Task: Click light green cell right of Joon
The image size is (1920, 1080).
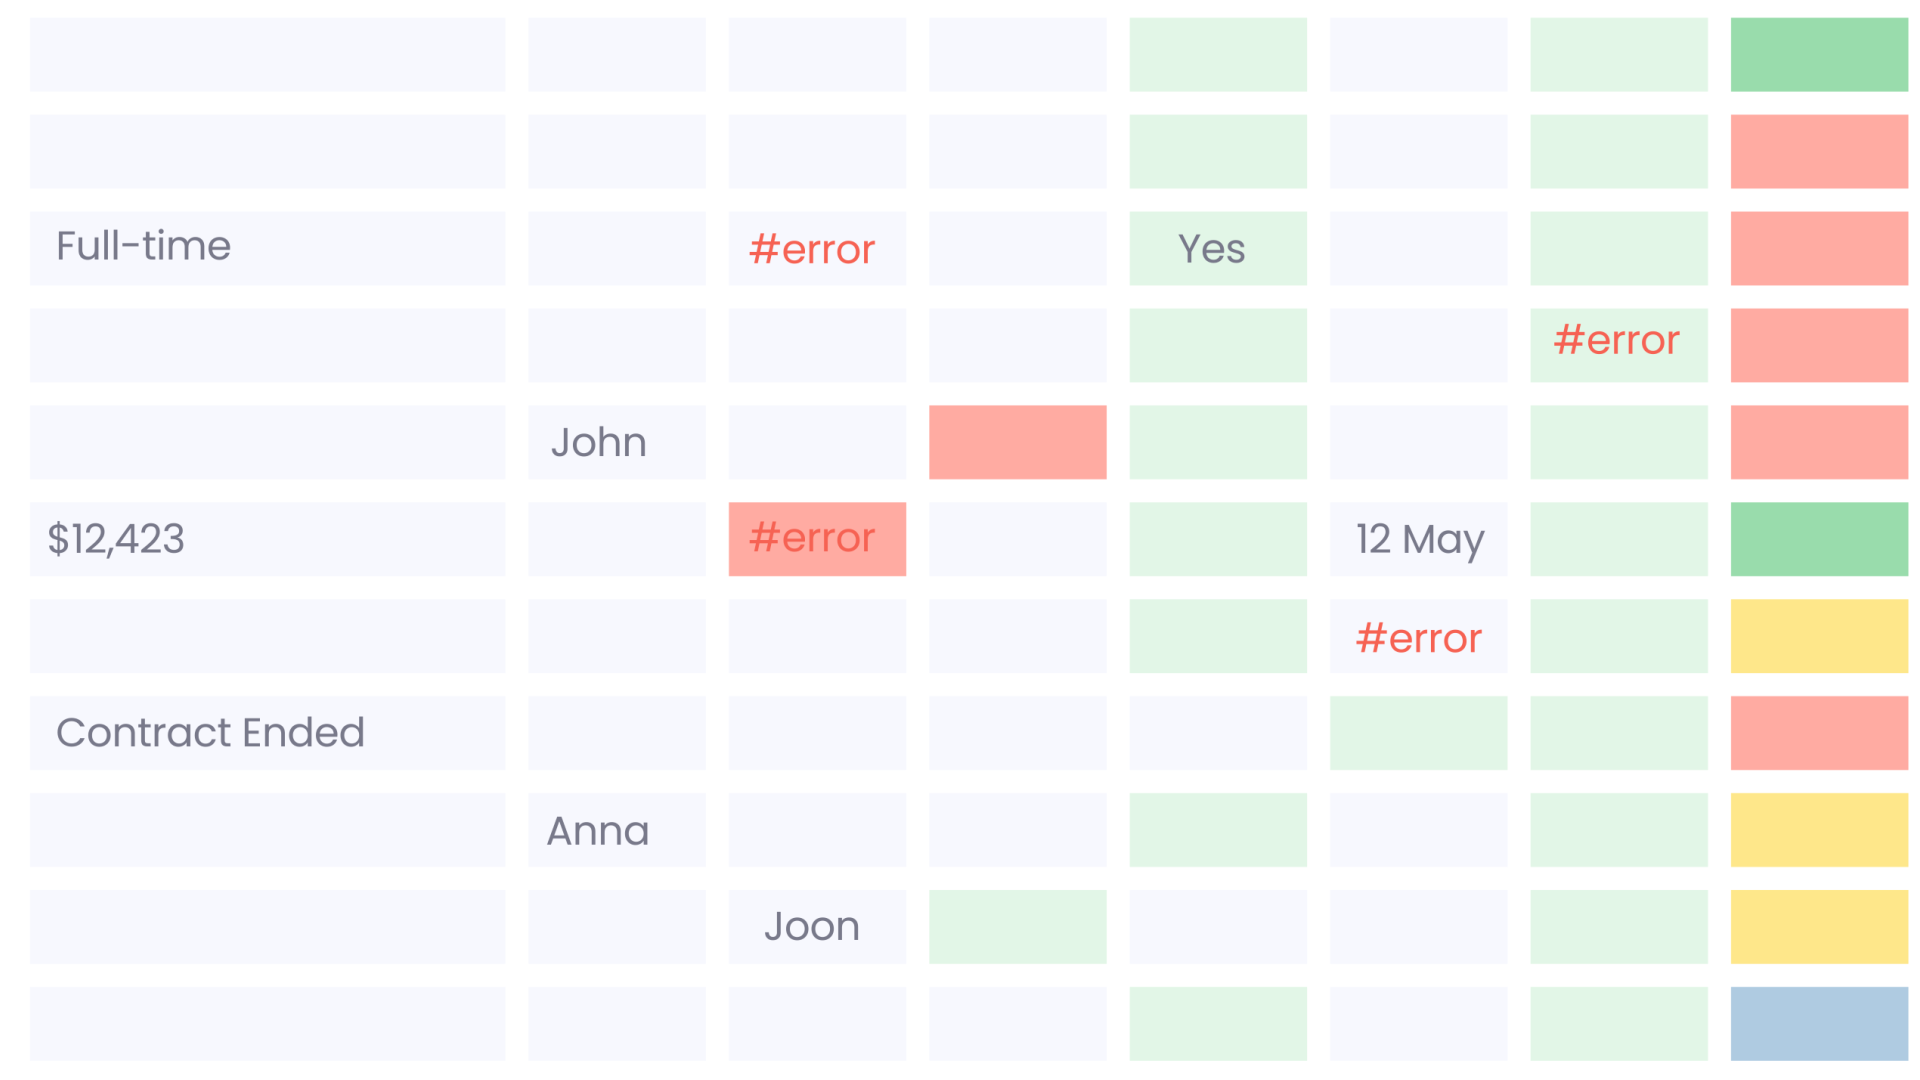Action: [x=1018, y=927]
